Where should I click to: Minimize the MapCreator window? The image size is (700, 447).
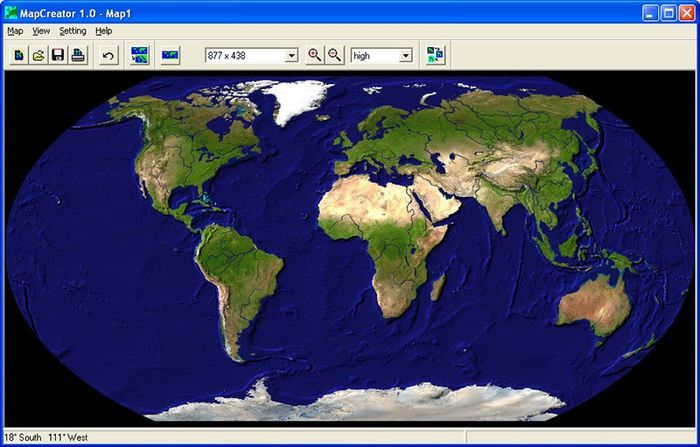pos(650,13)
